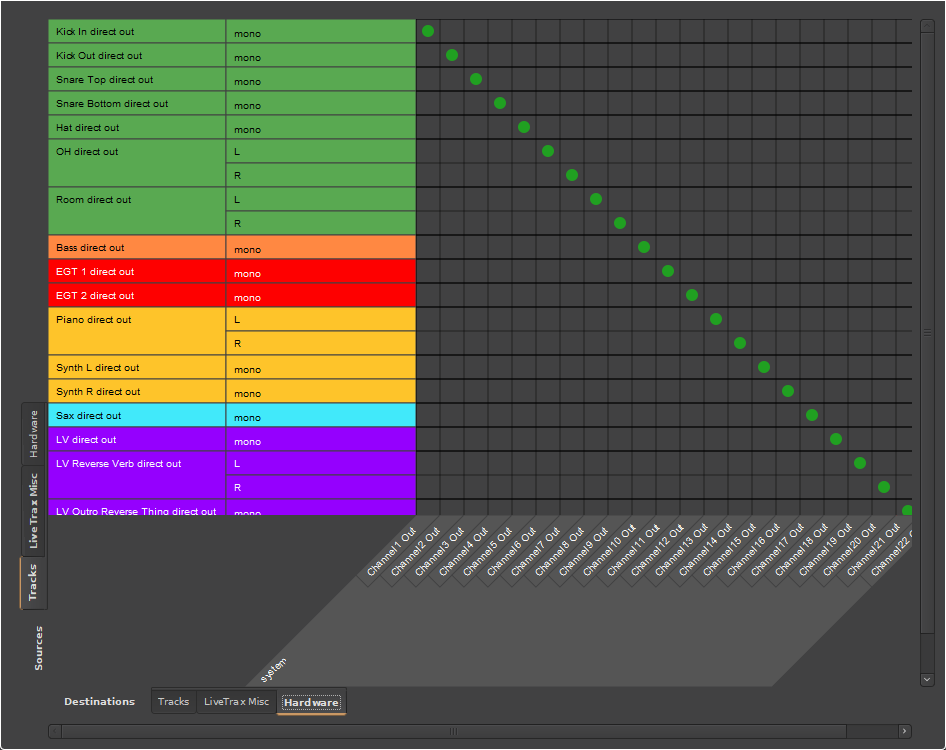Disconnect LV direct out from Channel 18 Out
Viewport: 946px width, 750px height.
836,439
